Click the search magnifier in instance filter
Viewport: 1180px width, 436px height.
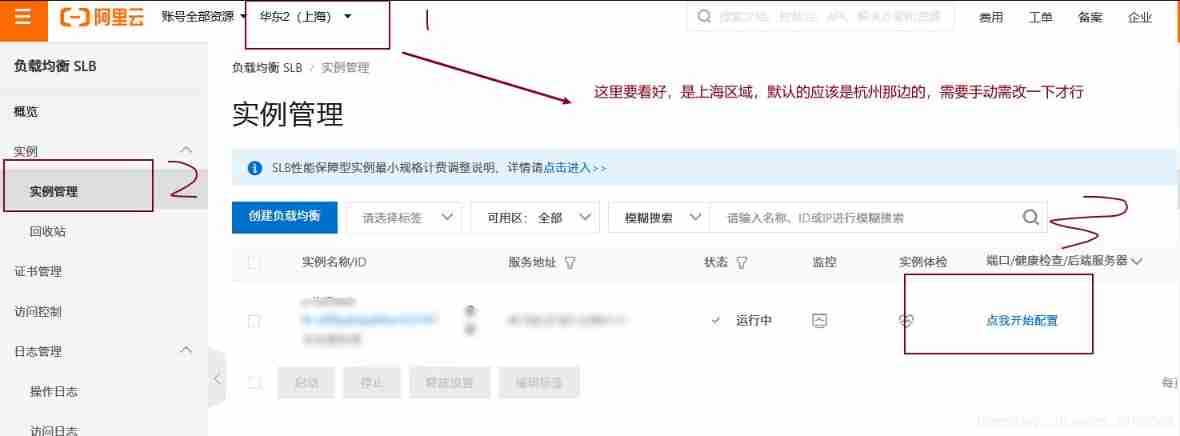pos(1030,218)
